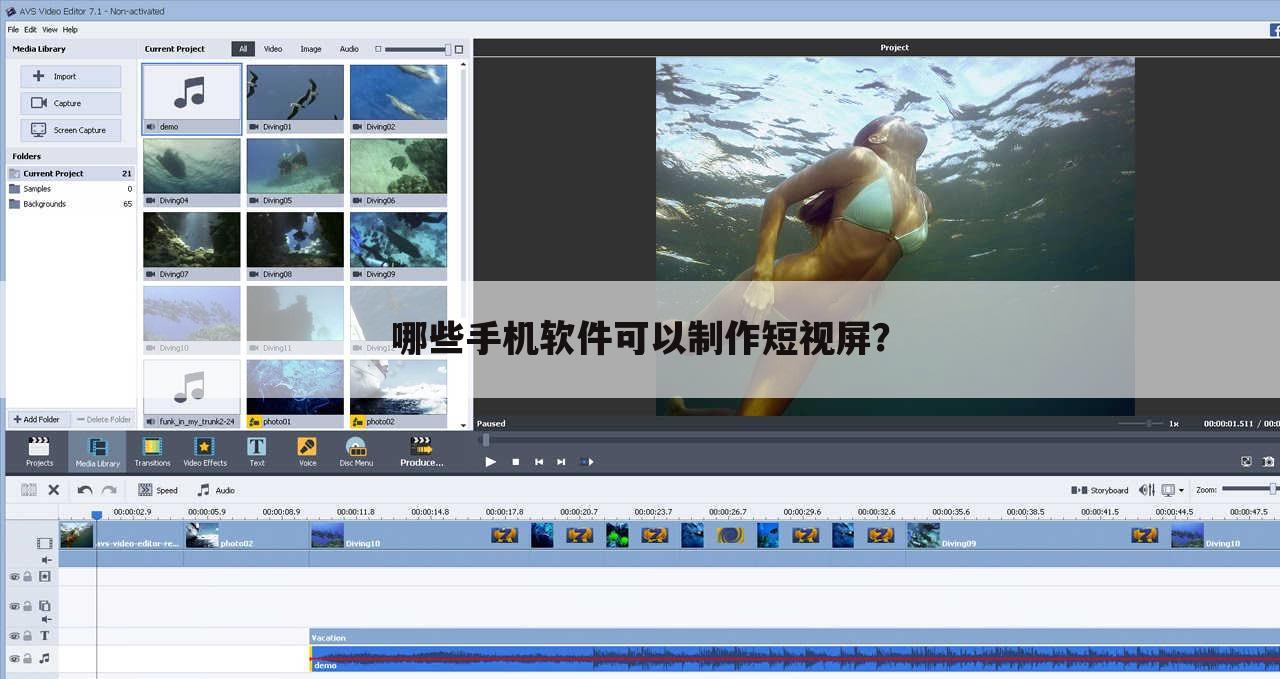Select the Samples folder
Viewport: 1280px width, 679px height.
tap(70, 188)
